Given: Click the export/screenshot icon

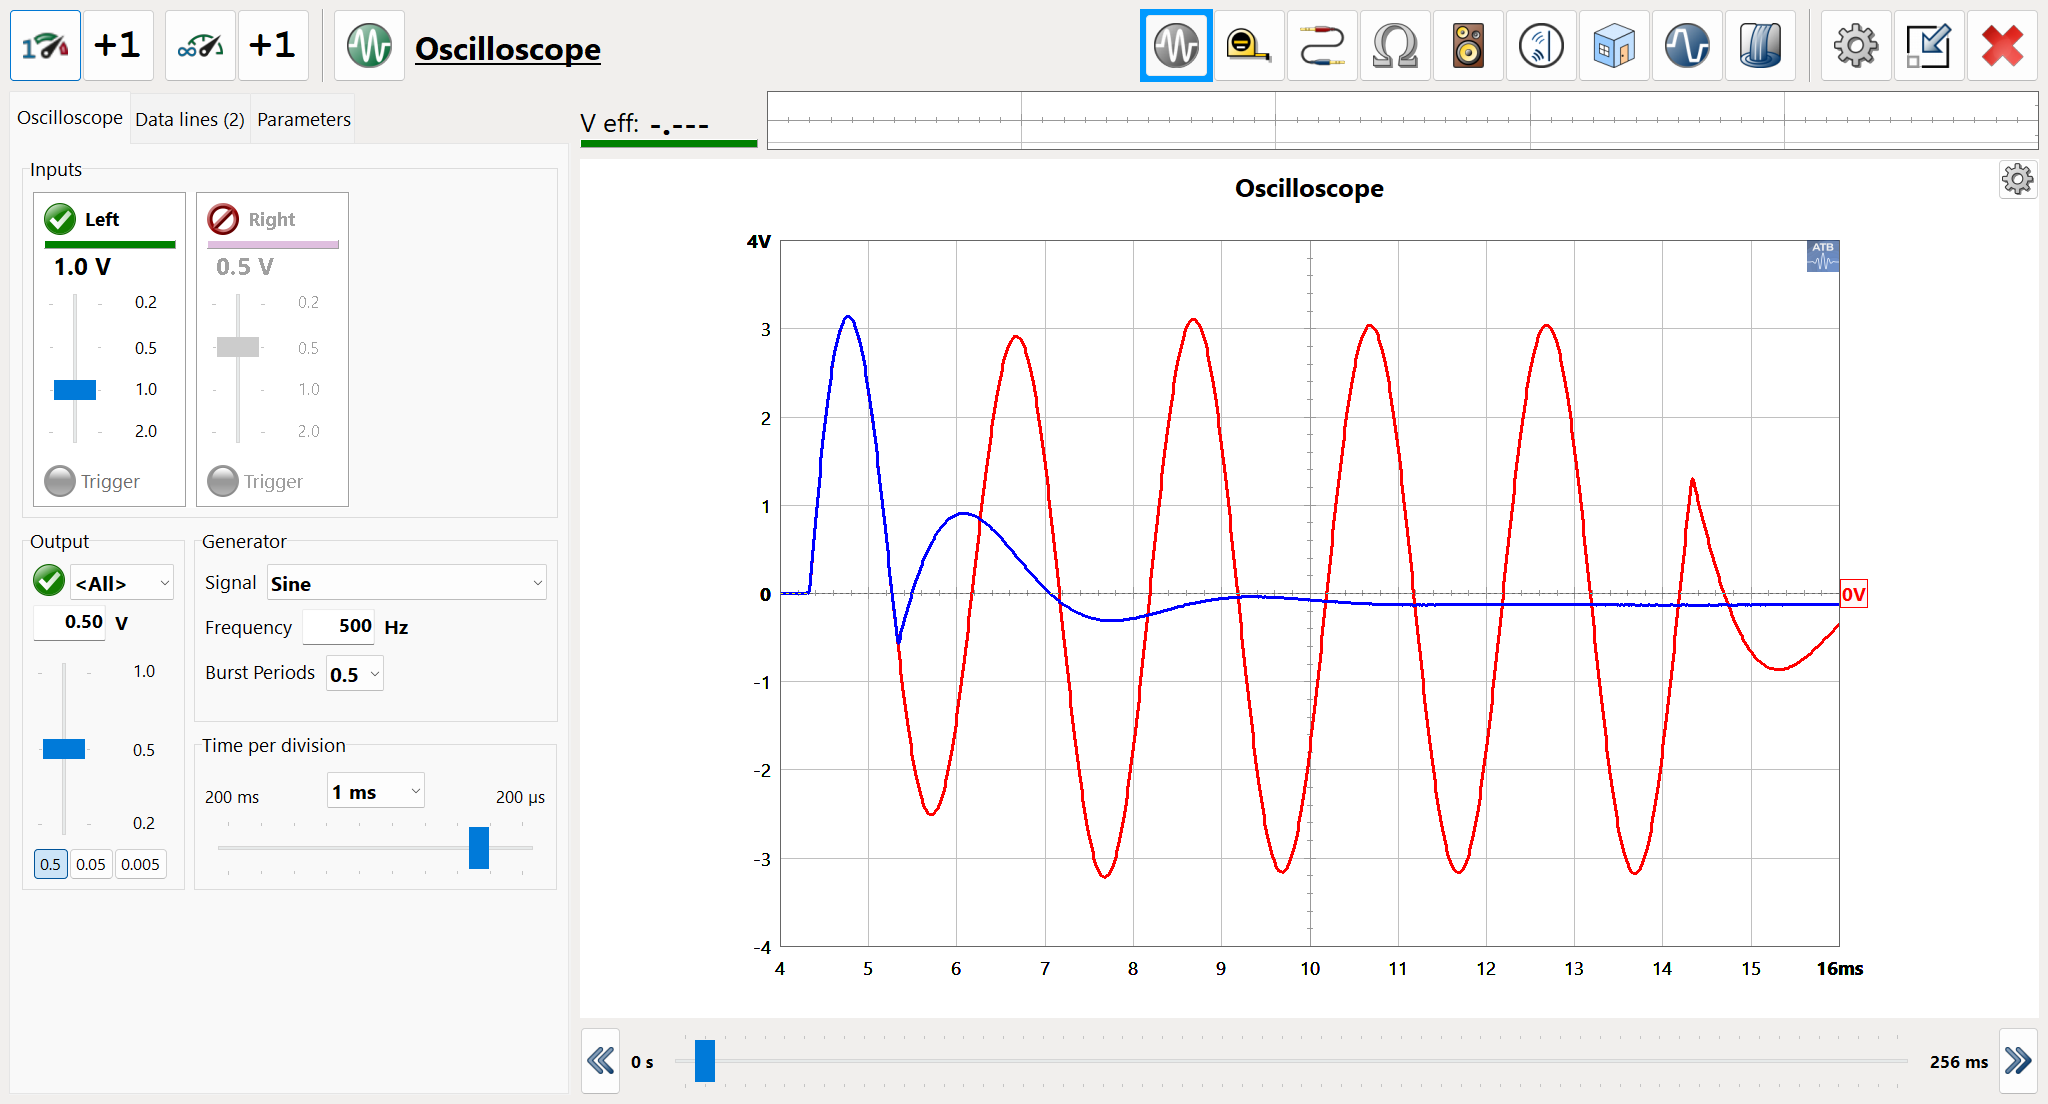Looking at the screenshot, I should (x=1930, y=48).
